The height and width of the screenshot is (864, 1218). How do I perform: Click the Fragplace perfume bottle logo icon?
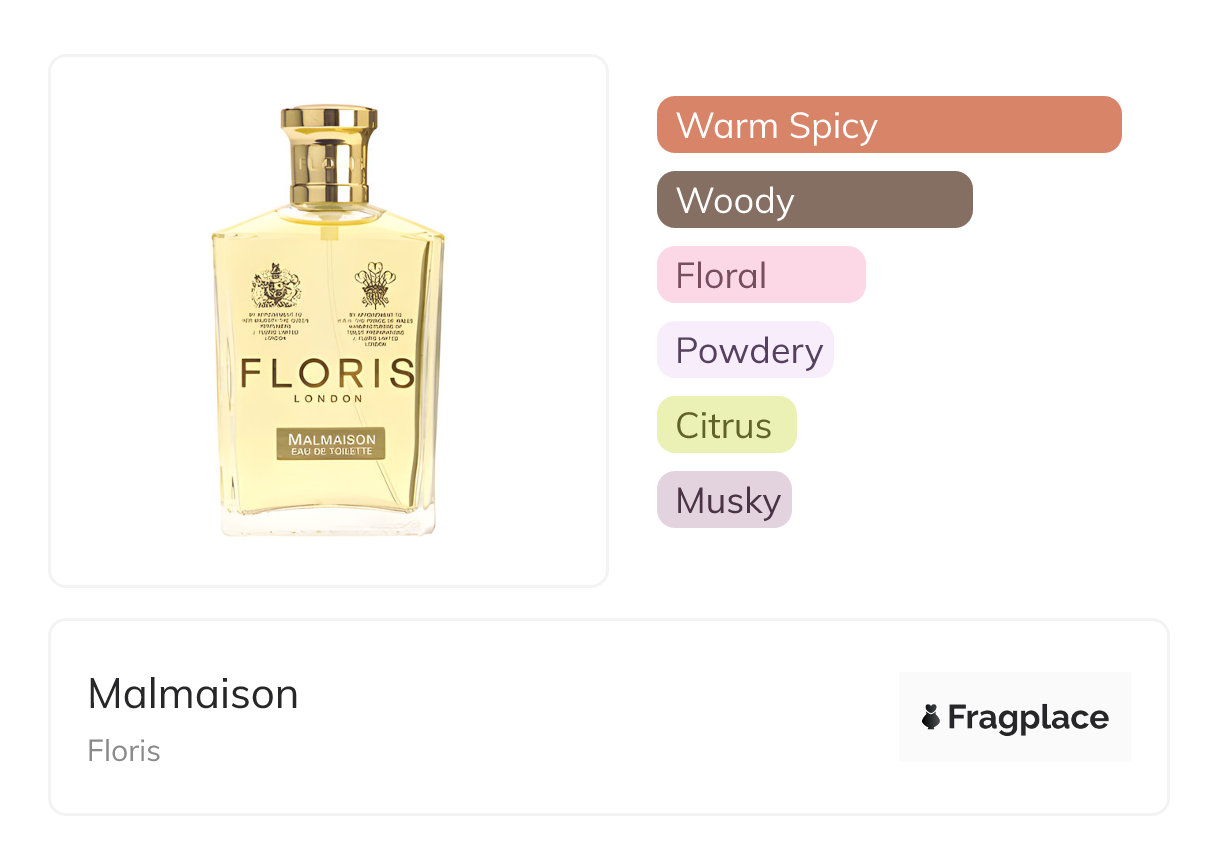[931, 717]
